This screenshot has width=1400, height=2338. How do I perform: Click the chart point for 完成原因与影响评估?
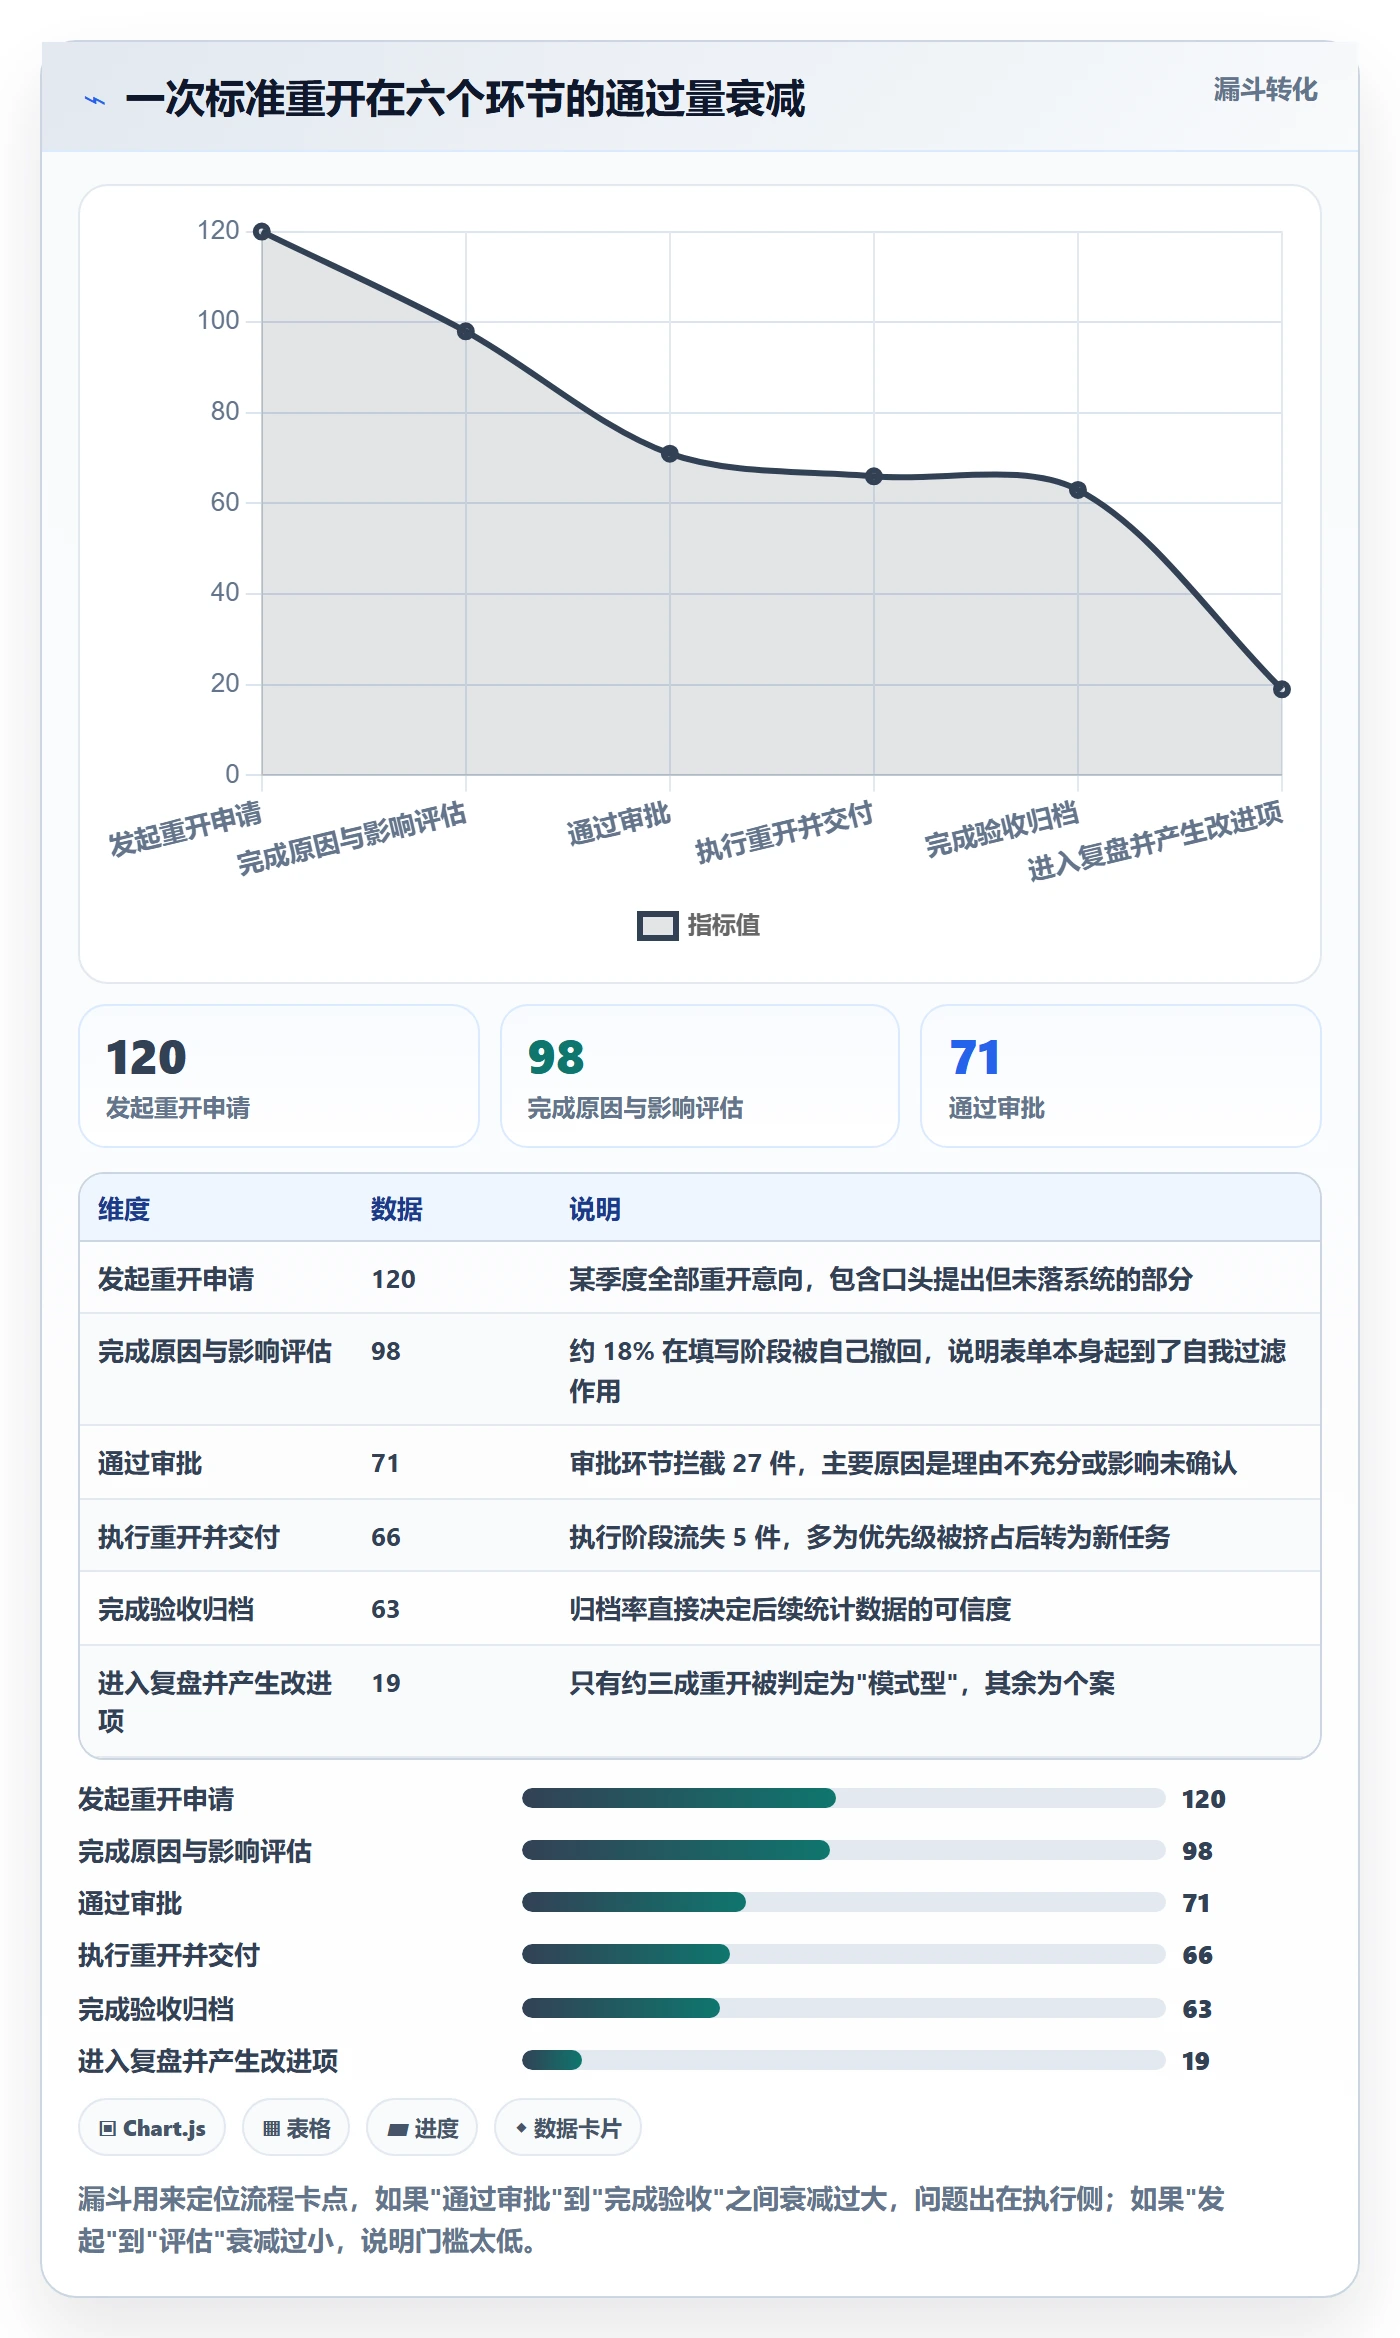(x=466, y=331)
